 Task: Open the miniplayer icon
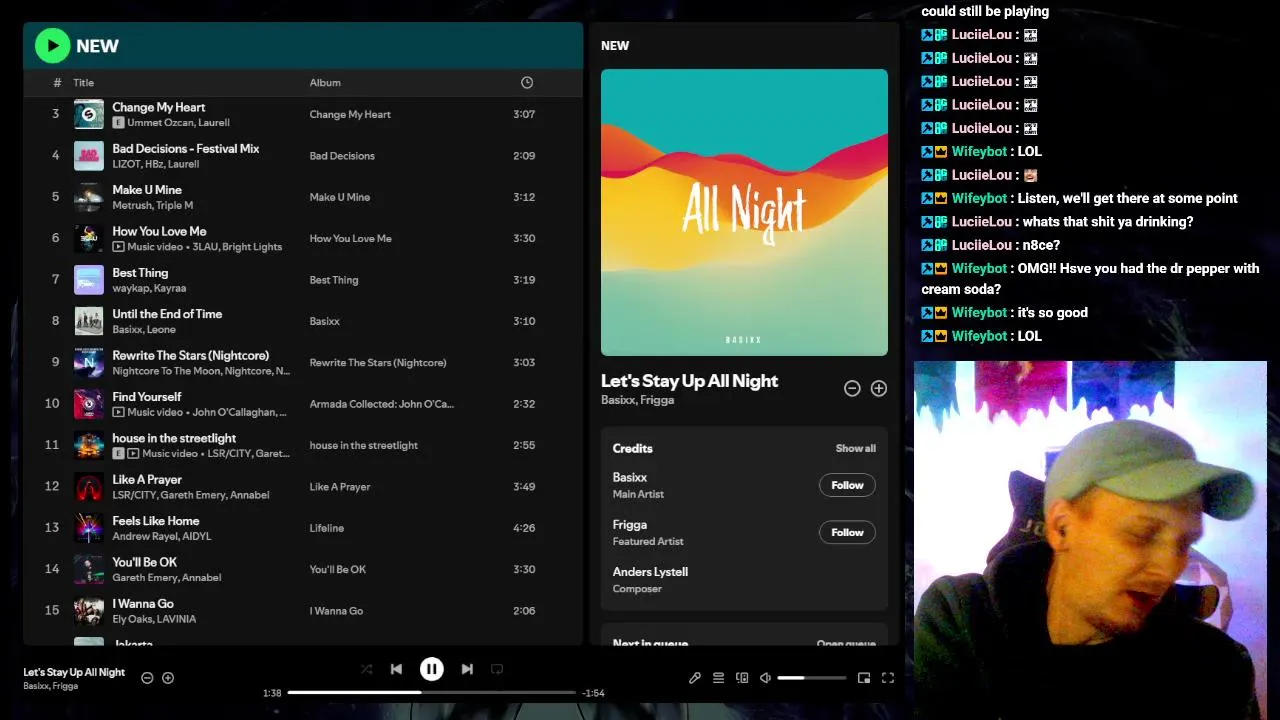tap(864, 678)
